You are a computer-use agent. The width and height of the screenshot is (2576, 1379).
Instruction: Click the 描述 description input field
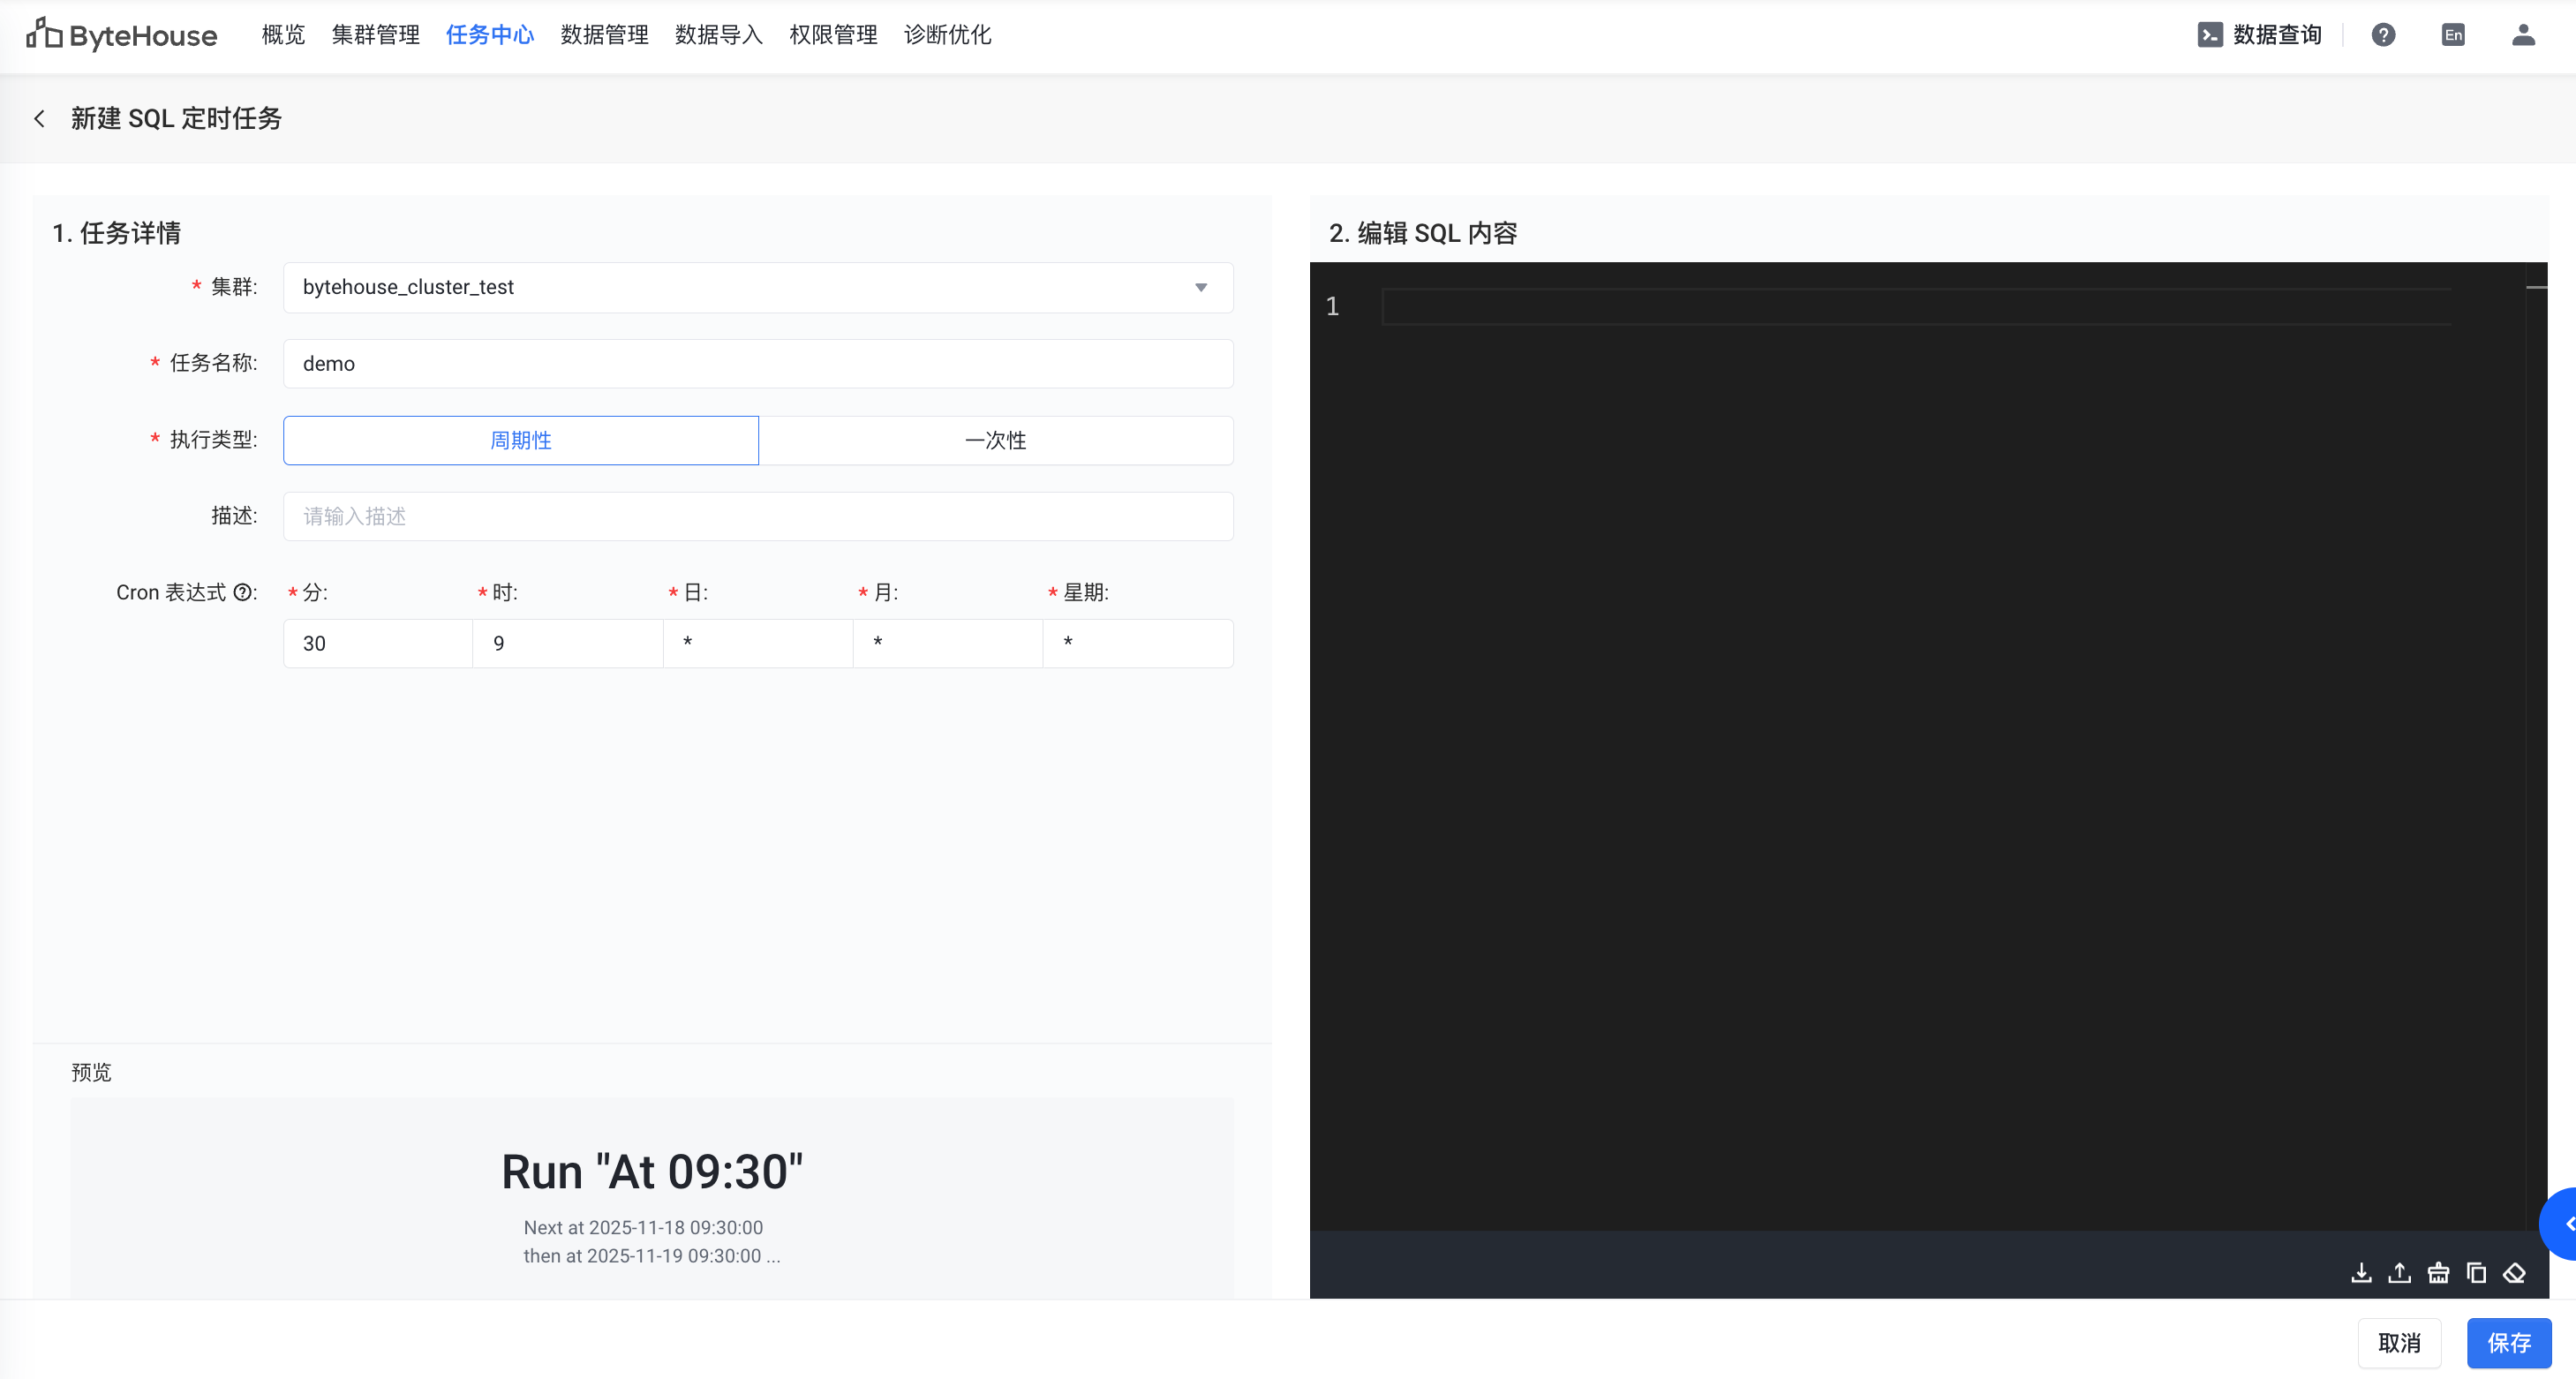point(757,516)
